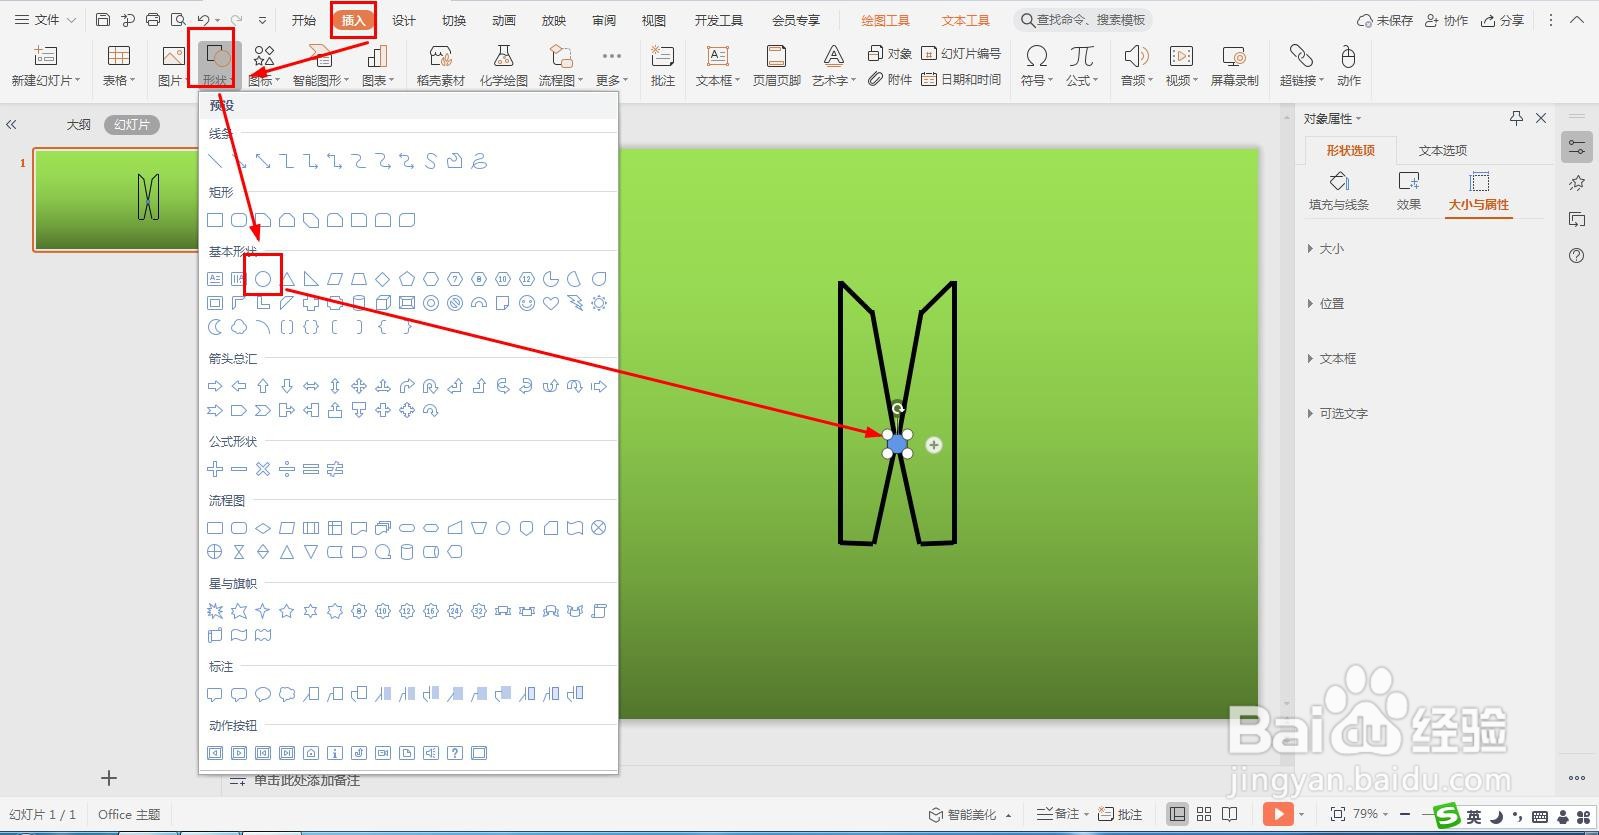Click the blue circle shape on slide
Image resolution: width=1599 pixels, height=835 pixels.
point(897,443)
